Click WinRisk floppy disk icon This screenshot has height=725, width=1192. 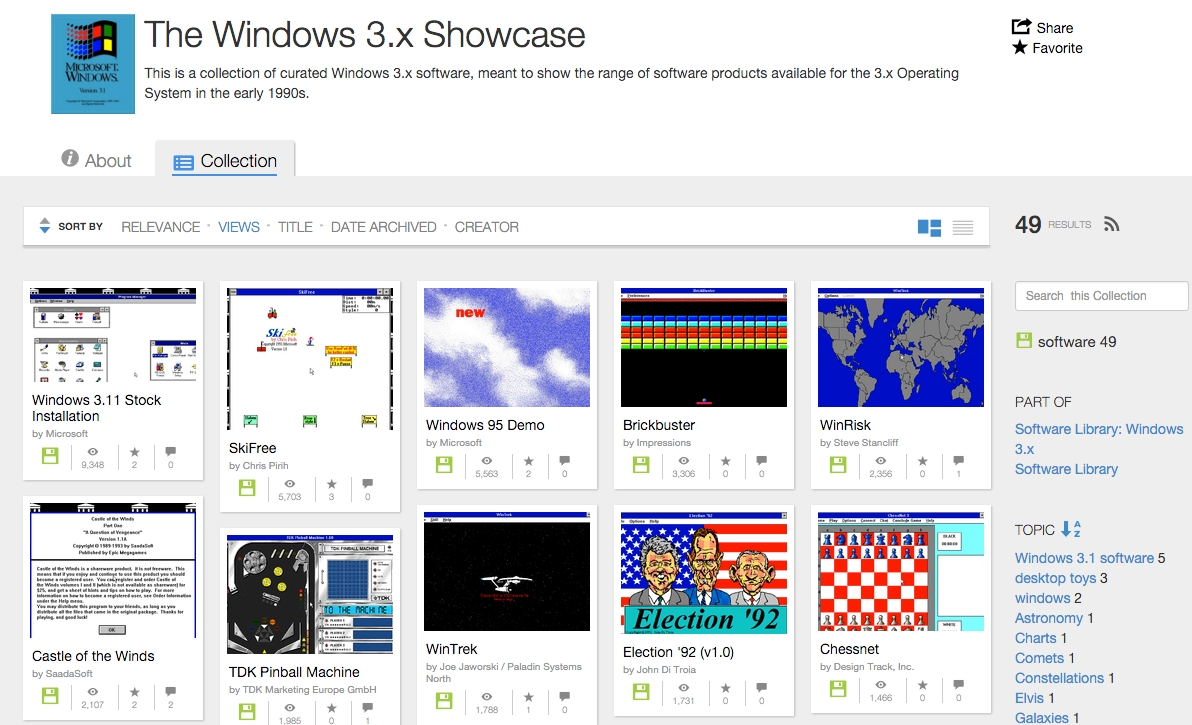(x=838, y=465)
